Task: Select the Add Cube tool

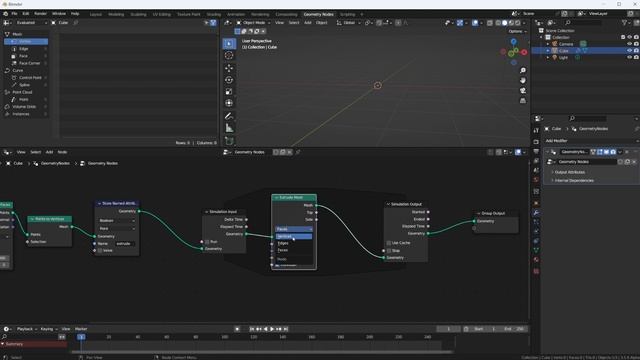Action: (229, 141)
